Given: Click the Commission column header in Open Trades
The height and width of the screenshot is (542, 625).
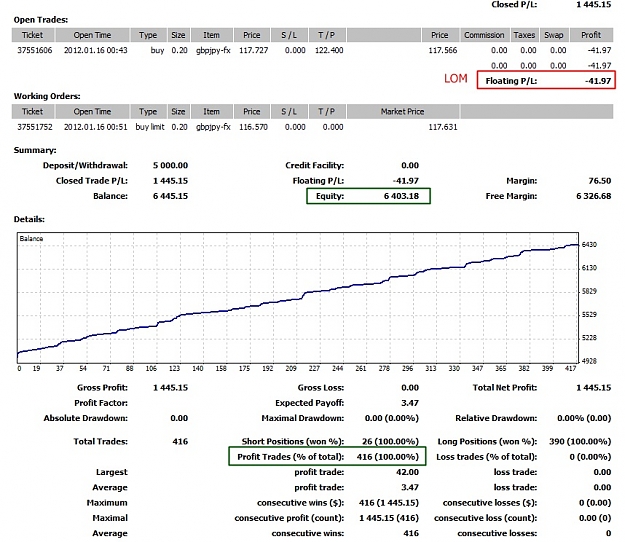Looking at the screenshot, I should (x=484, y=35).
